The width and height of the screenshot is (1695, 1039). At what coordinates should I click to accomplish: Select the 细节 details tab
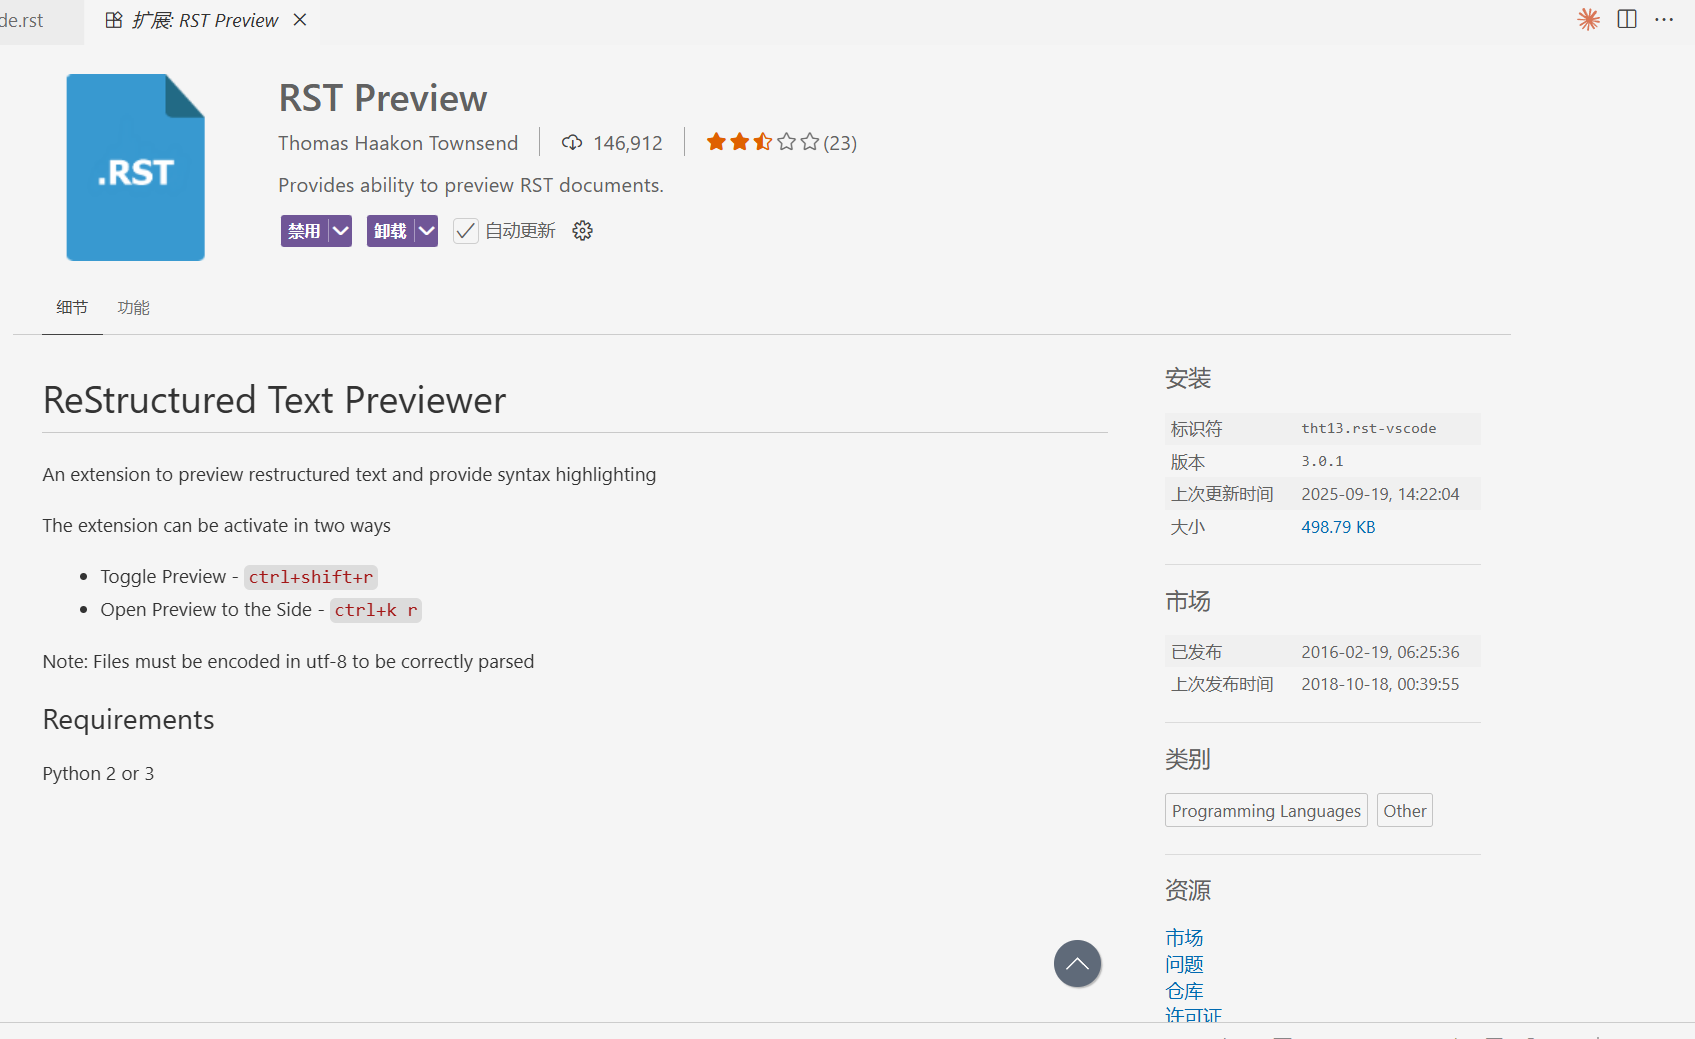[x=72, y=308]
